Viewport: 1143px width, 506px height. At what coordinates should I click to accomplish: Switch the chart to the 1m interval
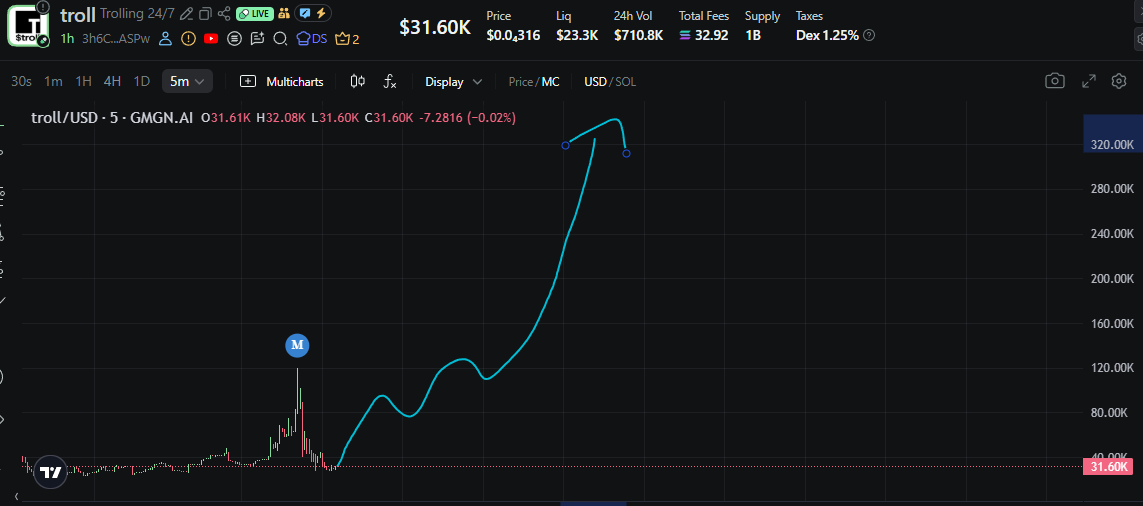(53, 82)
